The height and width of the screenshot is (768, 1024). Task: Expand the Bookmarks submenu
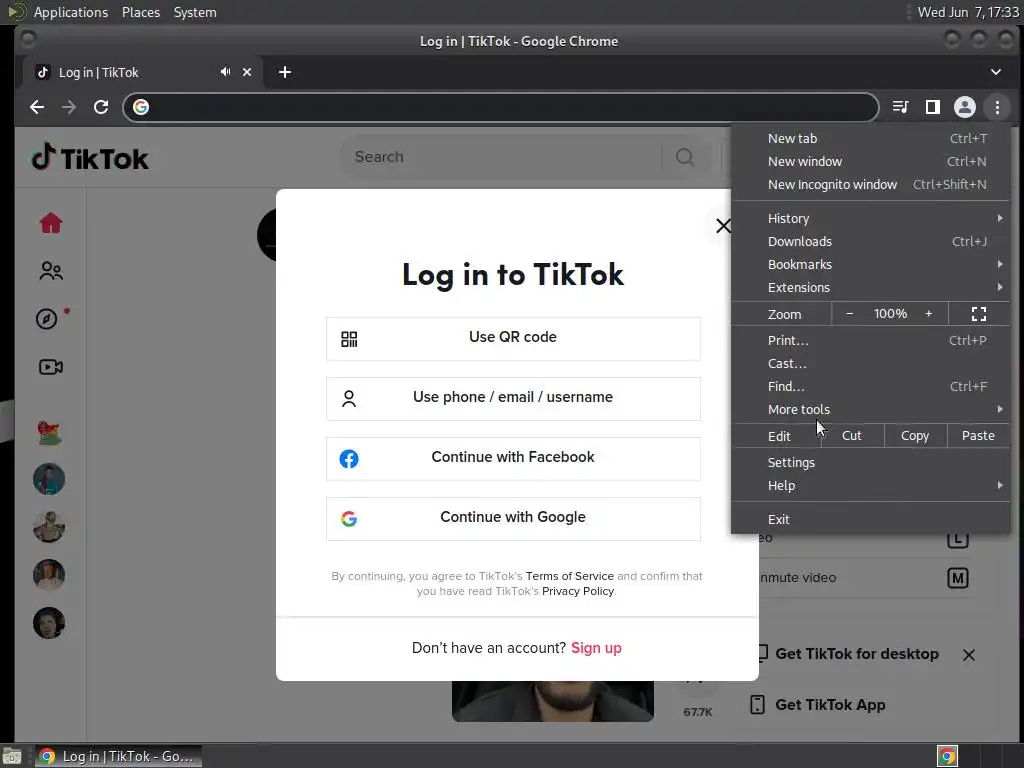tap(871, 264)
